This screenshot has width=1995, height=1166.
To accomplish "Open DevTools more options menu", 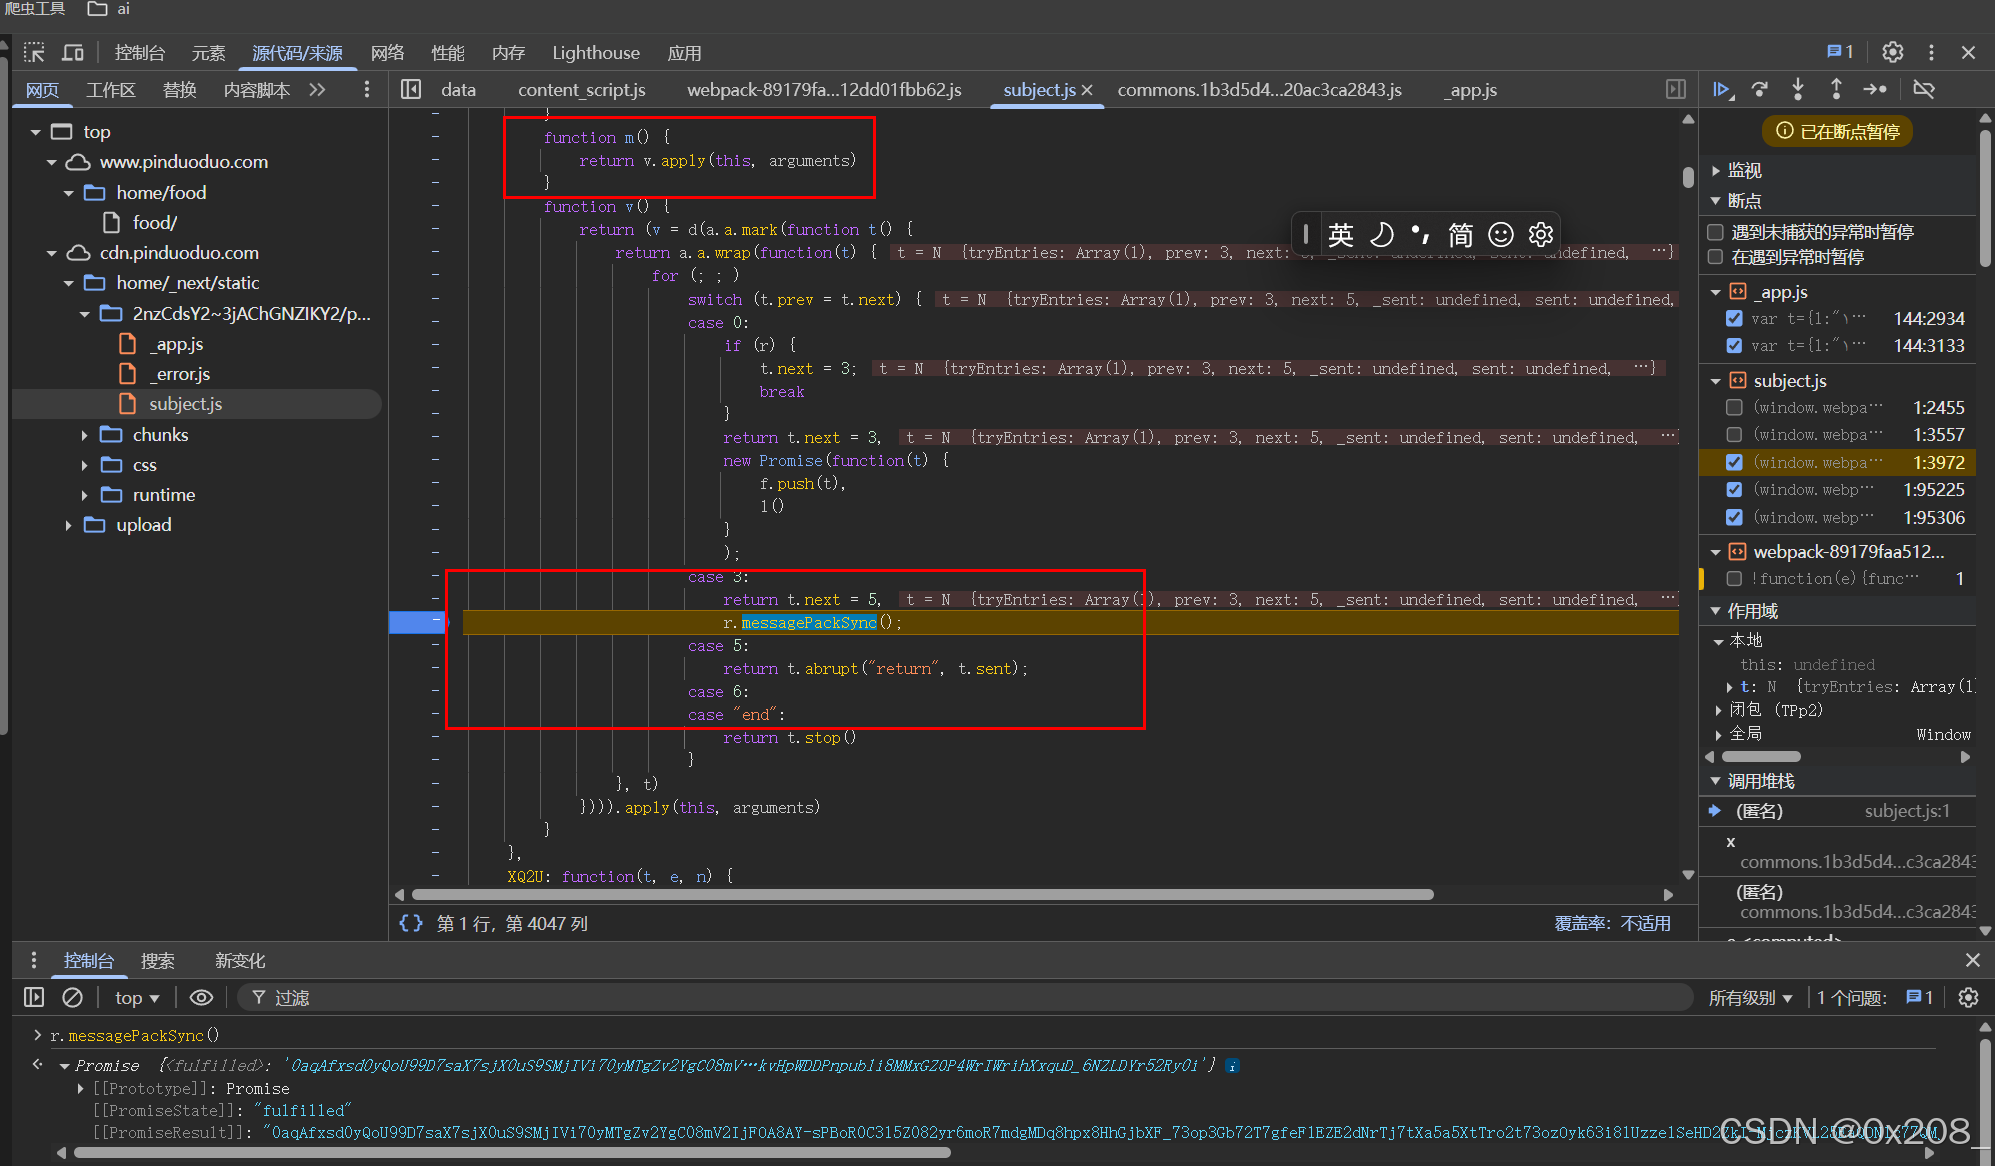I will tap(1931, 52).
